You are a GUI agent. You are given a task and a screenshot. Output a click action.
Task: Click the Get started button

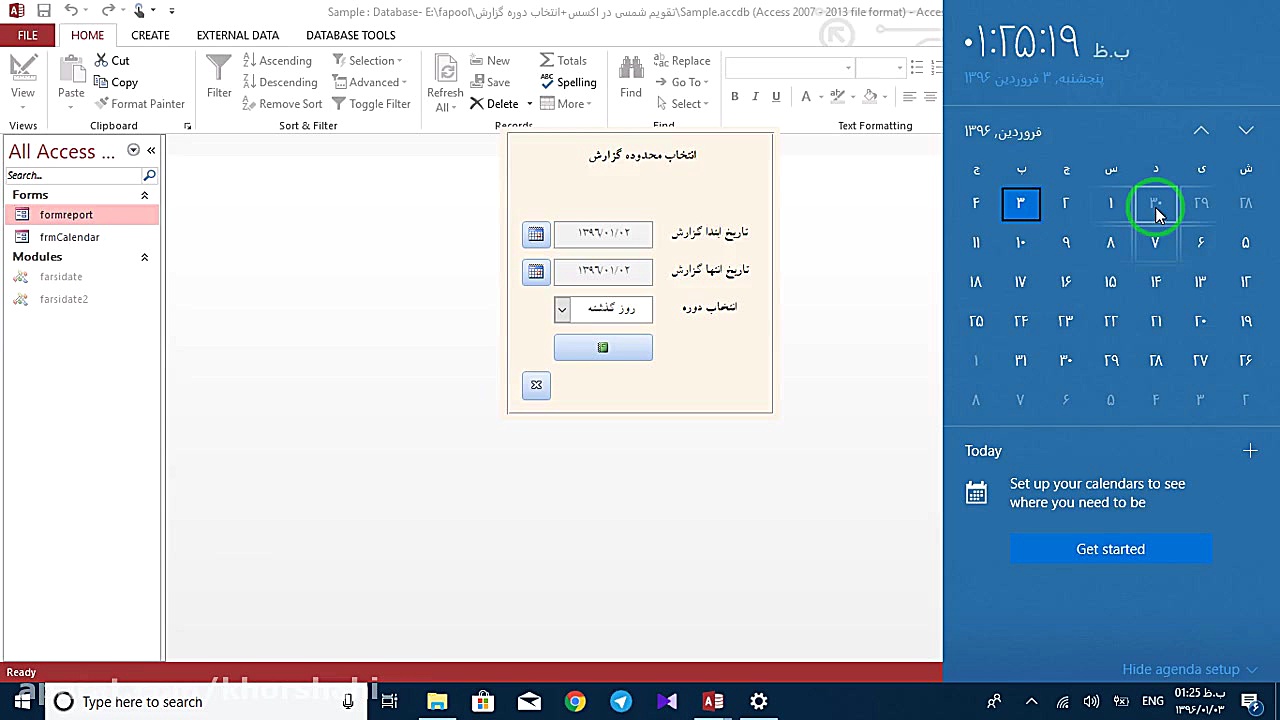pos(1110,549)
